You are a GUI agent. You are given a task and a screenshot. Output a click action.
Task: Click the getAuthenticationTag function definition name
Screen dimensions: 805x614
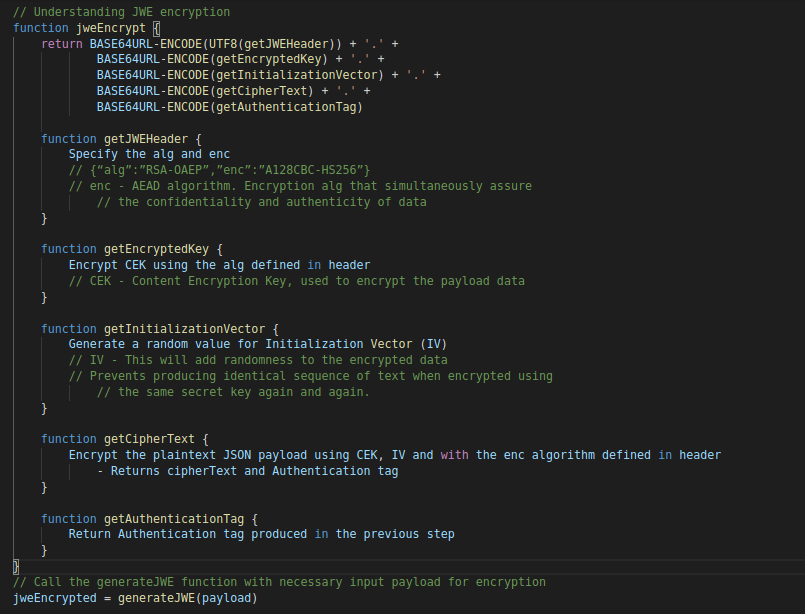click(174, 518)
